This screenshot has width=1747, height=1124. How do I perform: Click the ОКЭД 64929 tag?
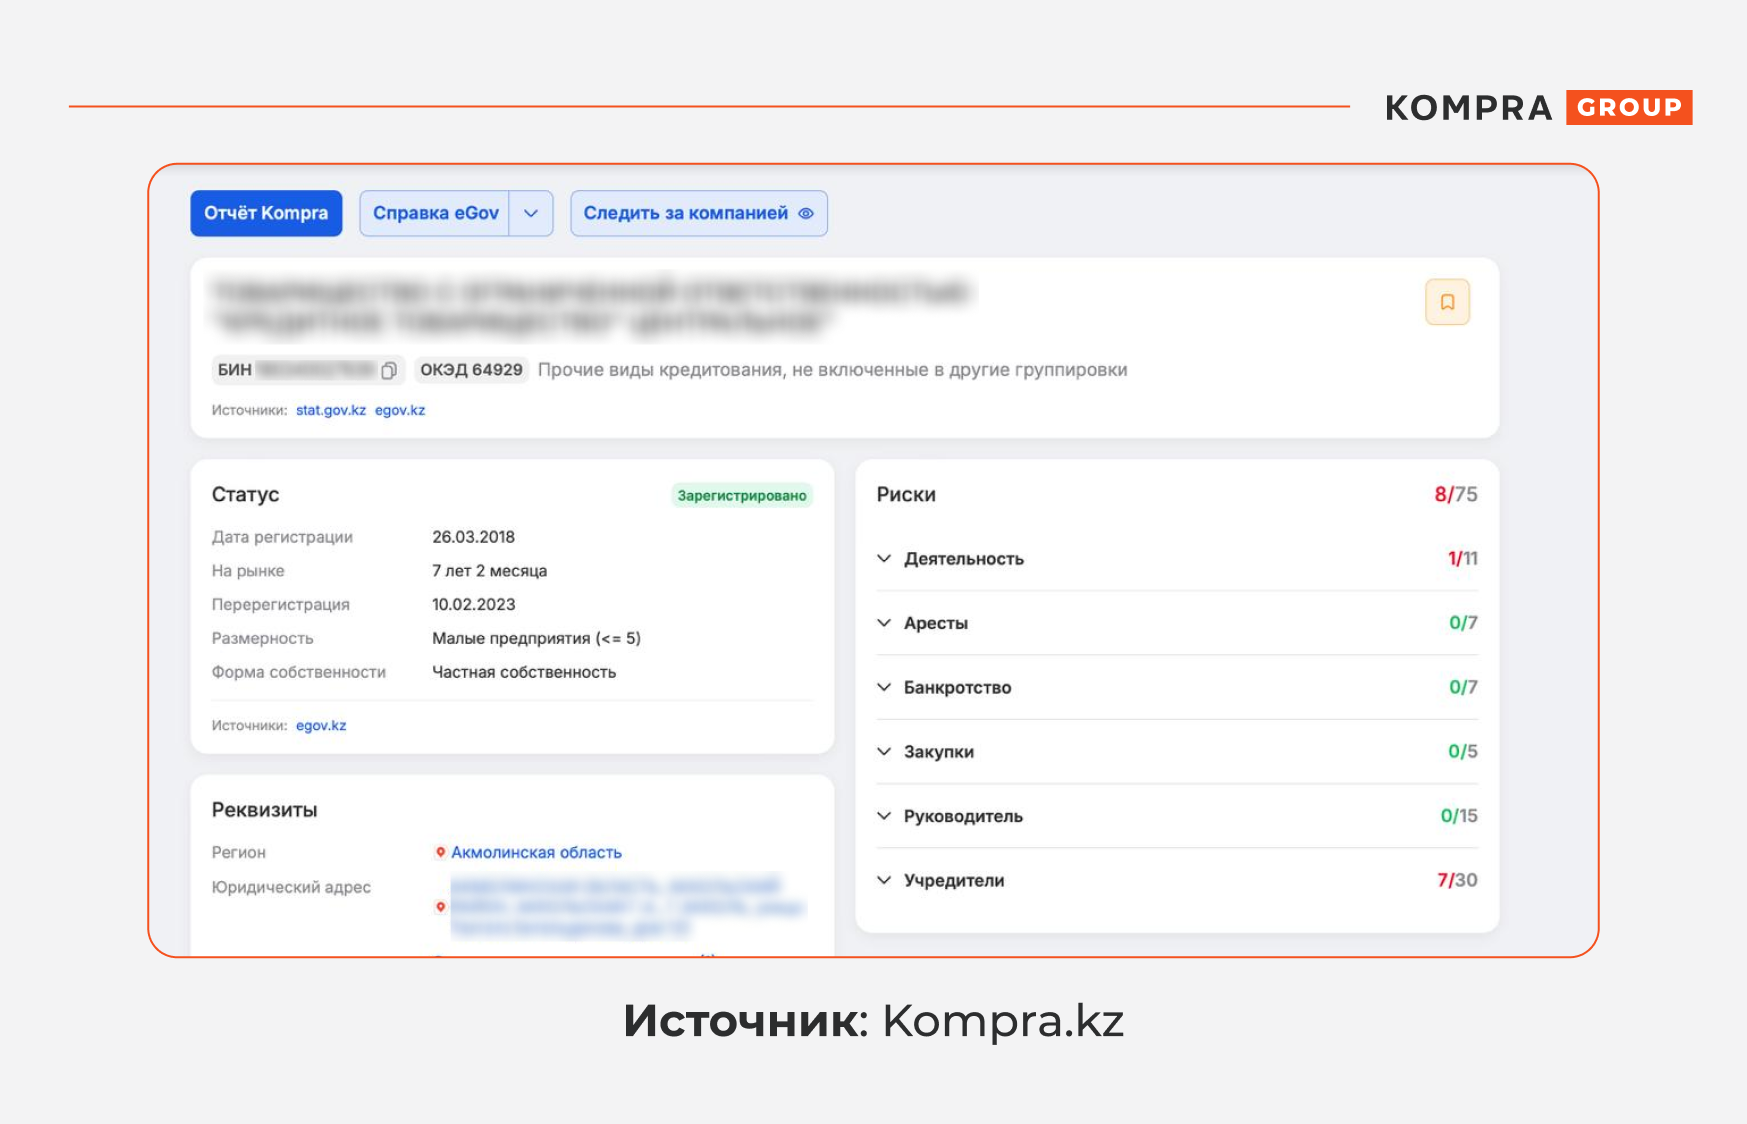[471, 370]
